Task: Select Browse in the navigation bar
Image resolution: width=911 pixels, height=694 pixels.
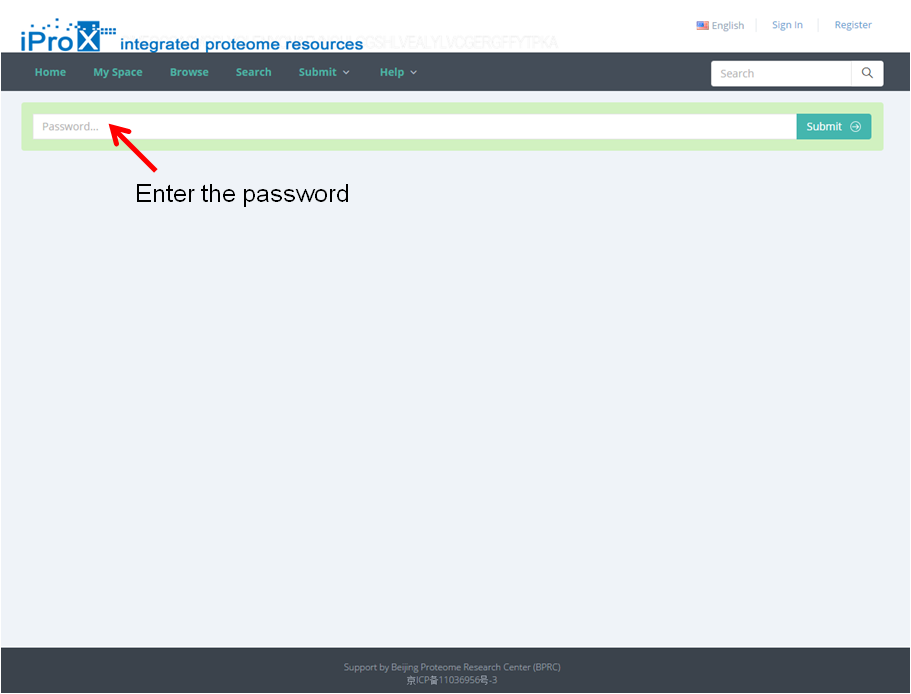Action: pyautogui.click(x=189, y=72)
